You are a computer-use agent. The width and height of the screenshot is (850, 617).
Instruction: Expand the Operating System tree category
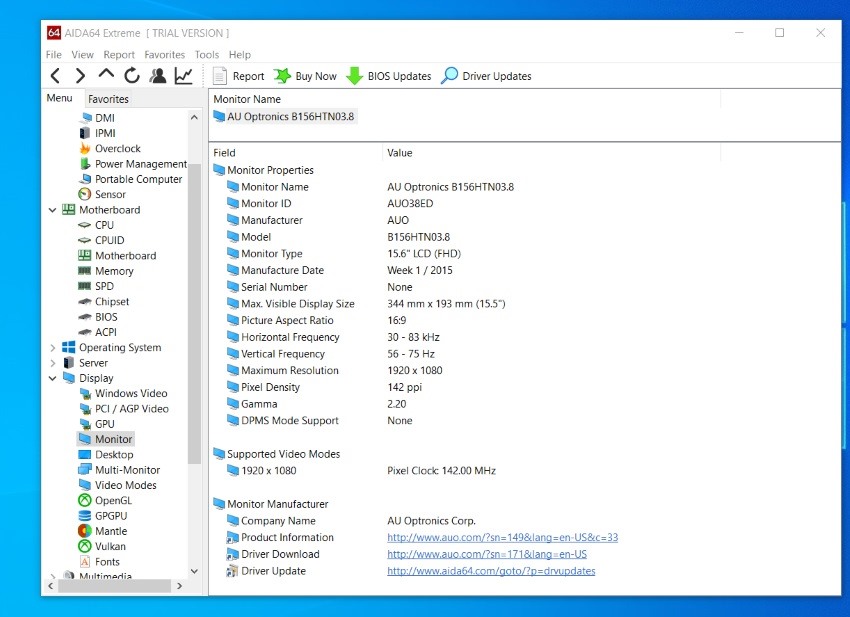pos(53,348)
